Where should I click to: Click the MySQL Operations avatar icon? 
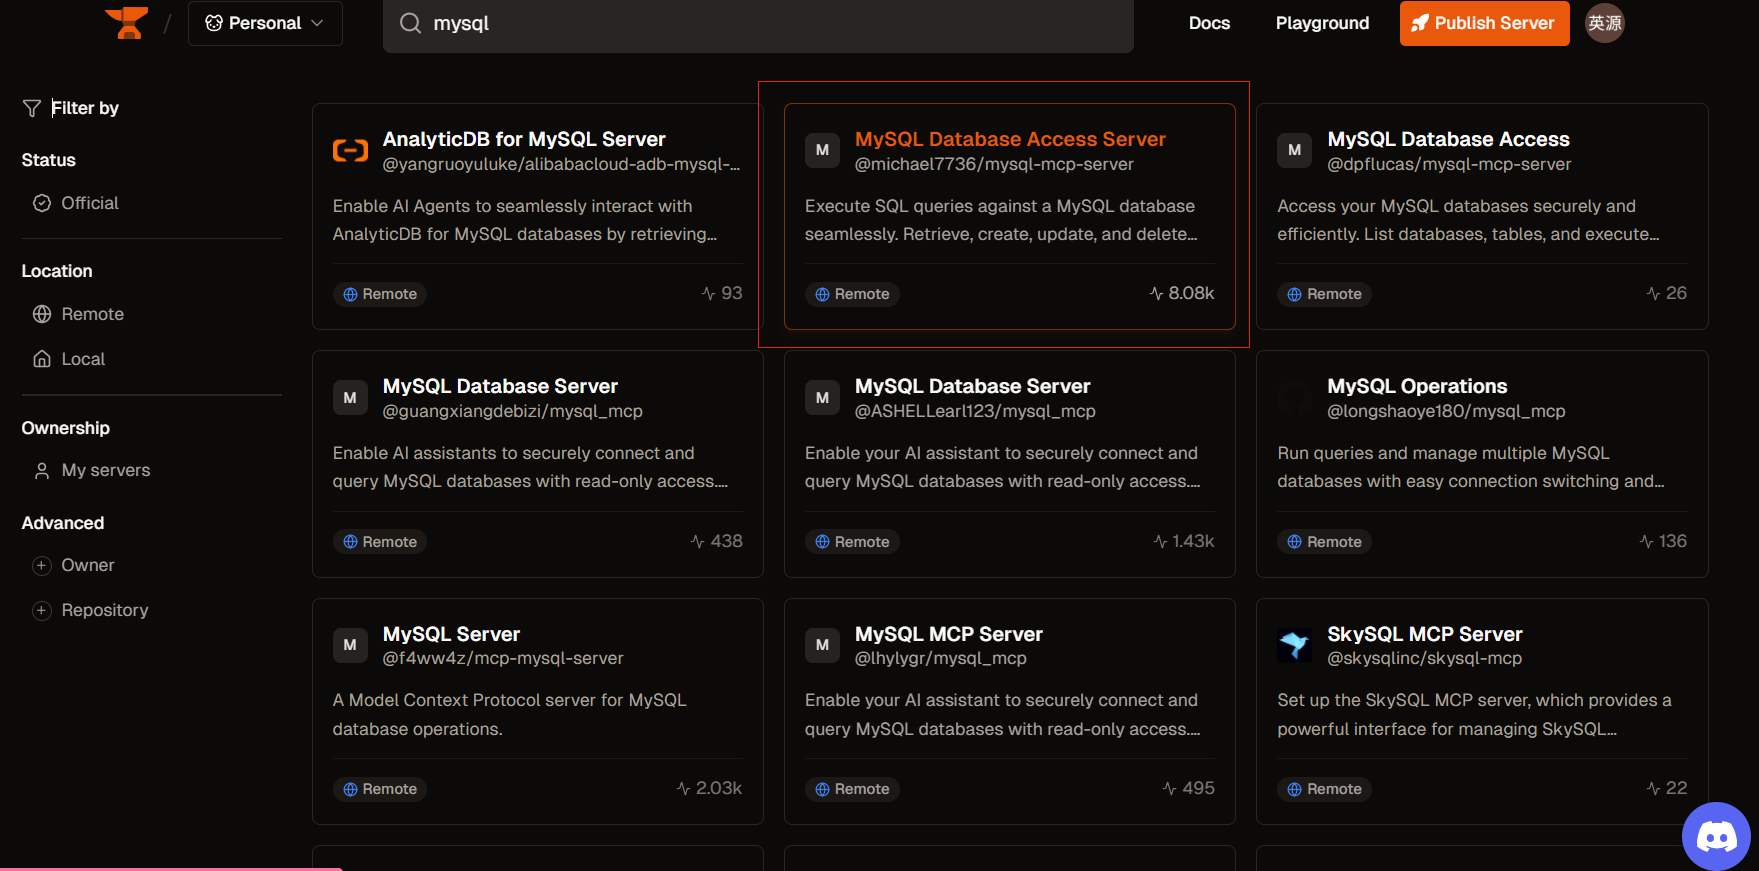(1294, 397)
